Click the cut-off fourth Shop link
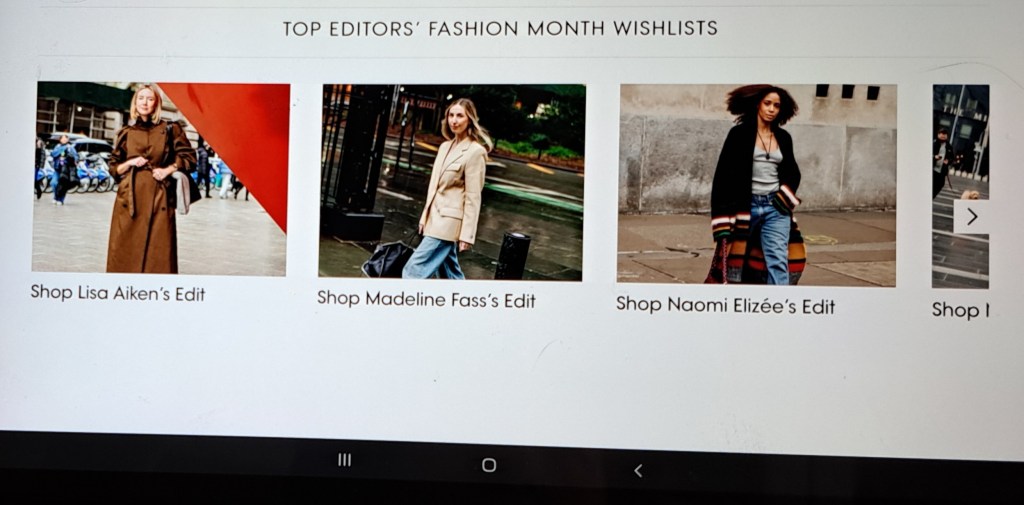 (x=960, y=310)
